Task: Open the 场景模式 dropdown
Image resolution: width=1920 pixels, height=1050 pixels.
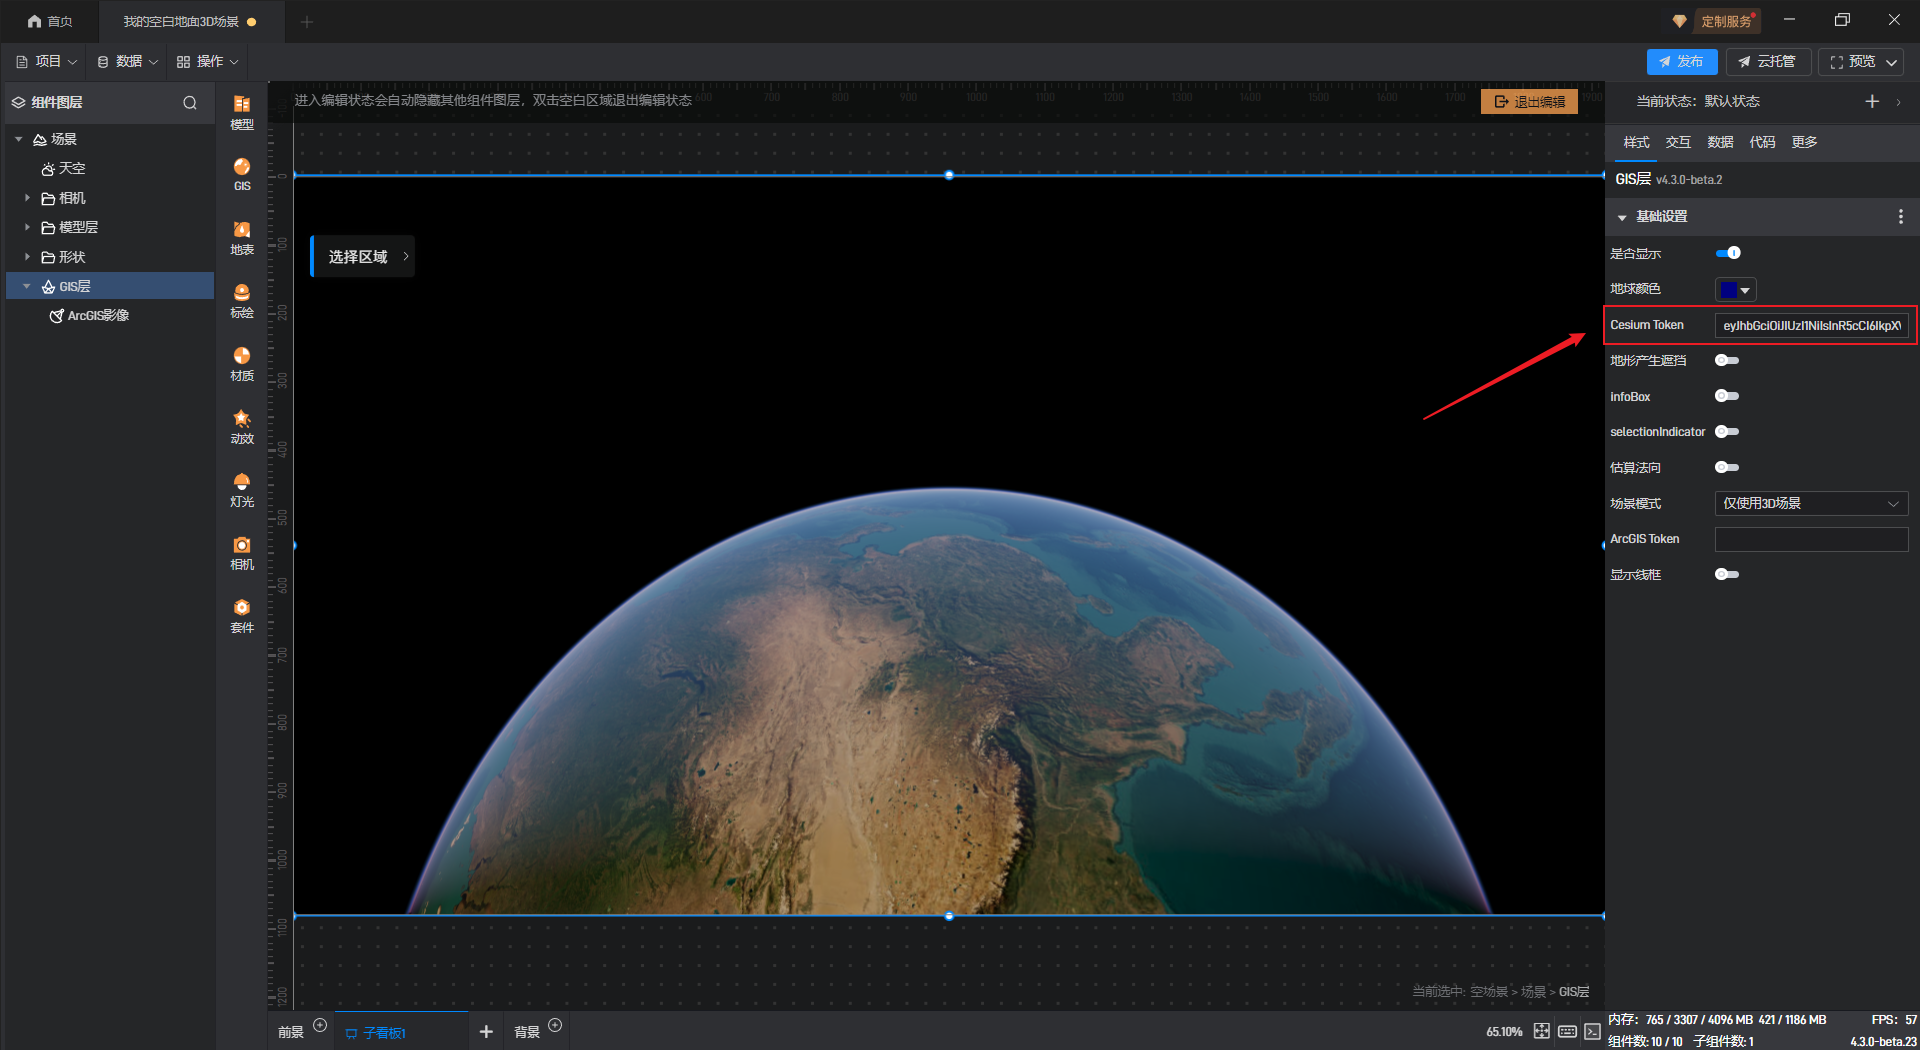Action: [x=1810, y=504]
